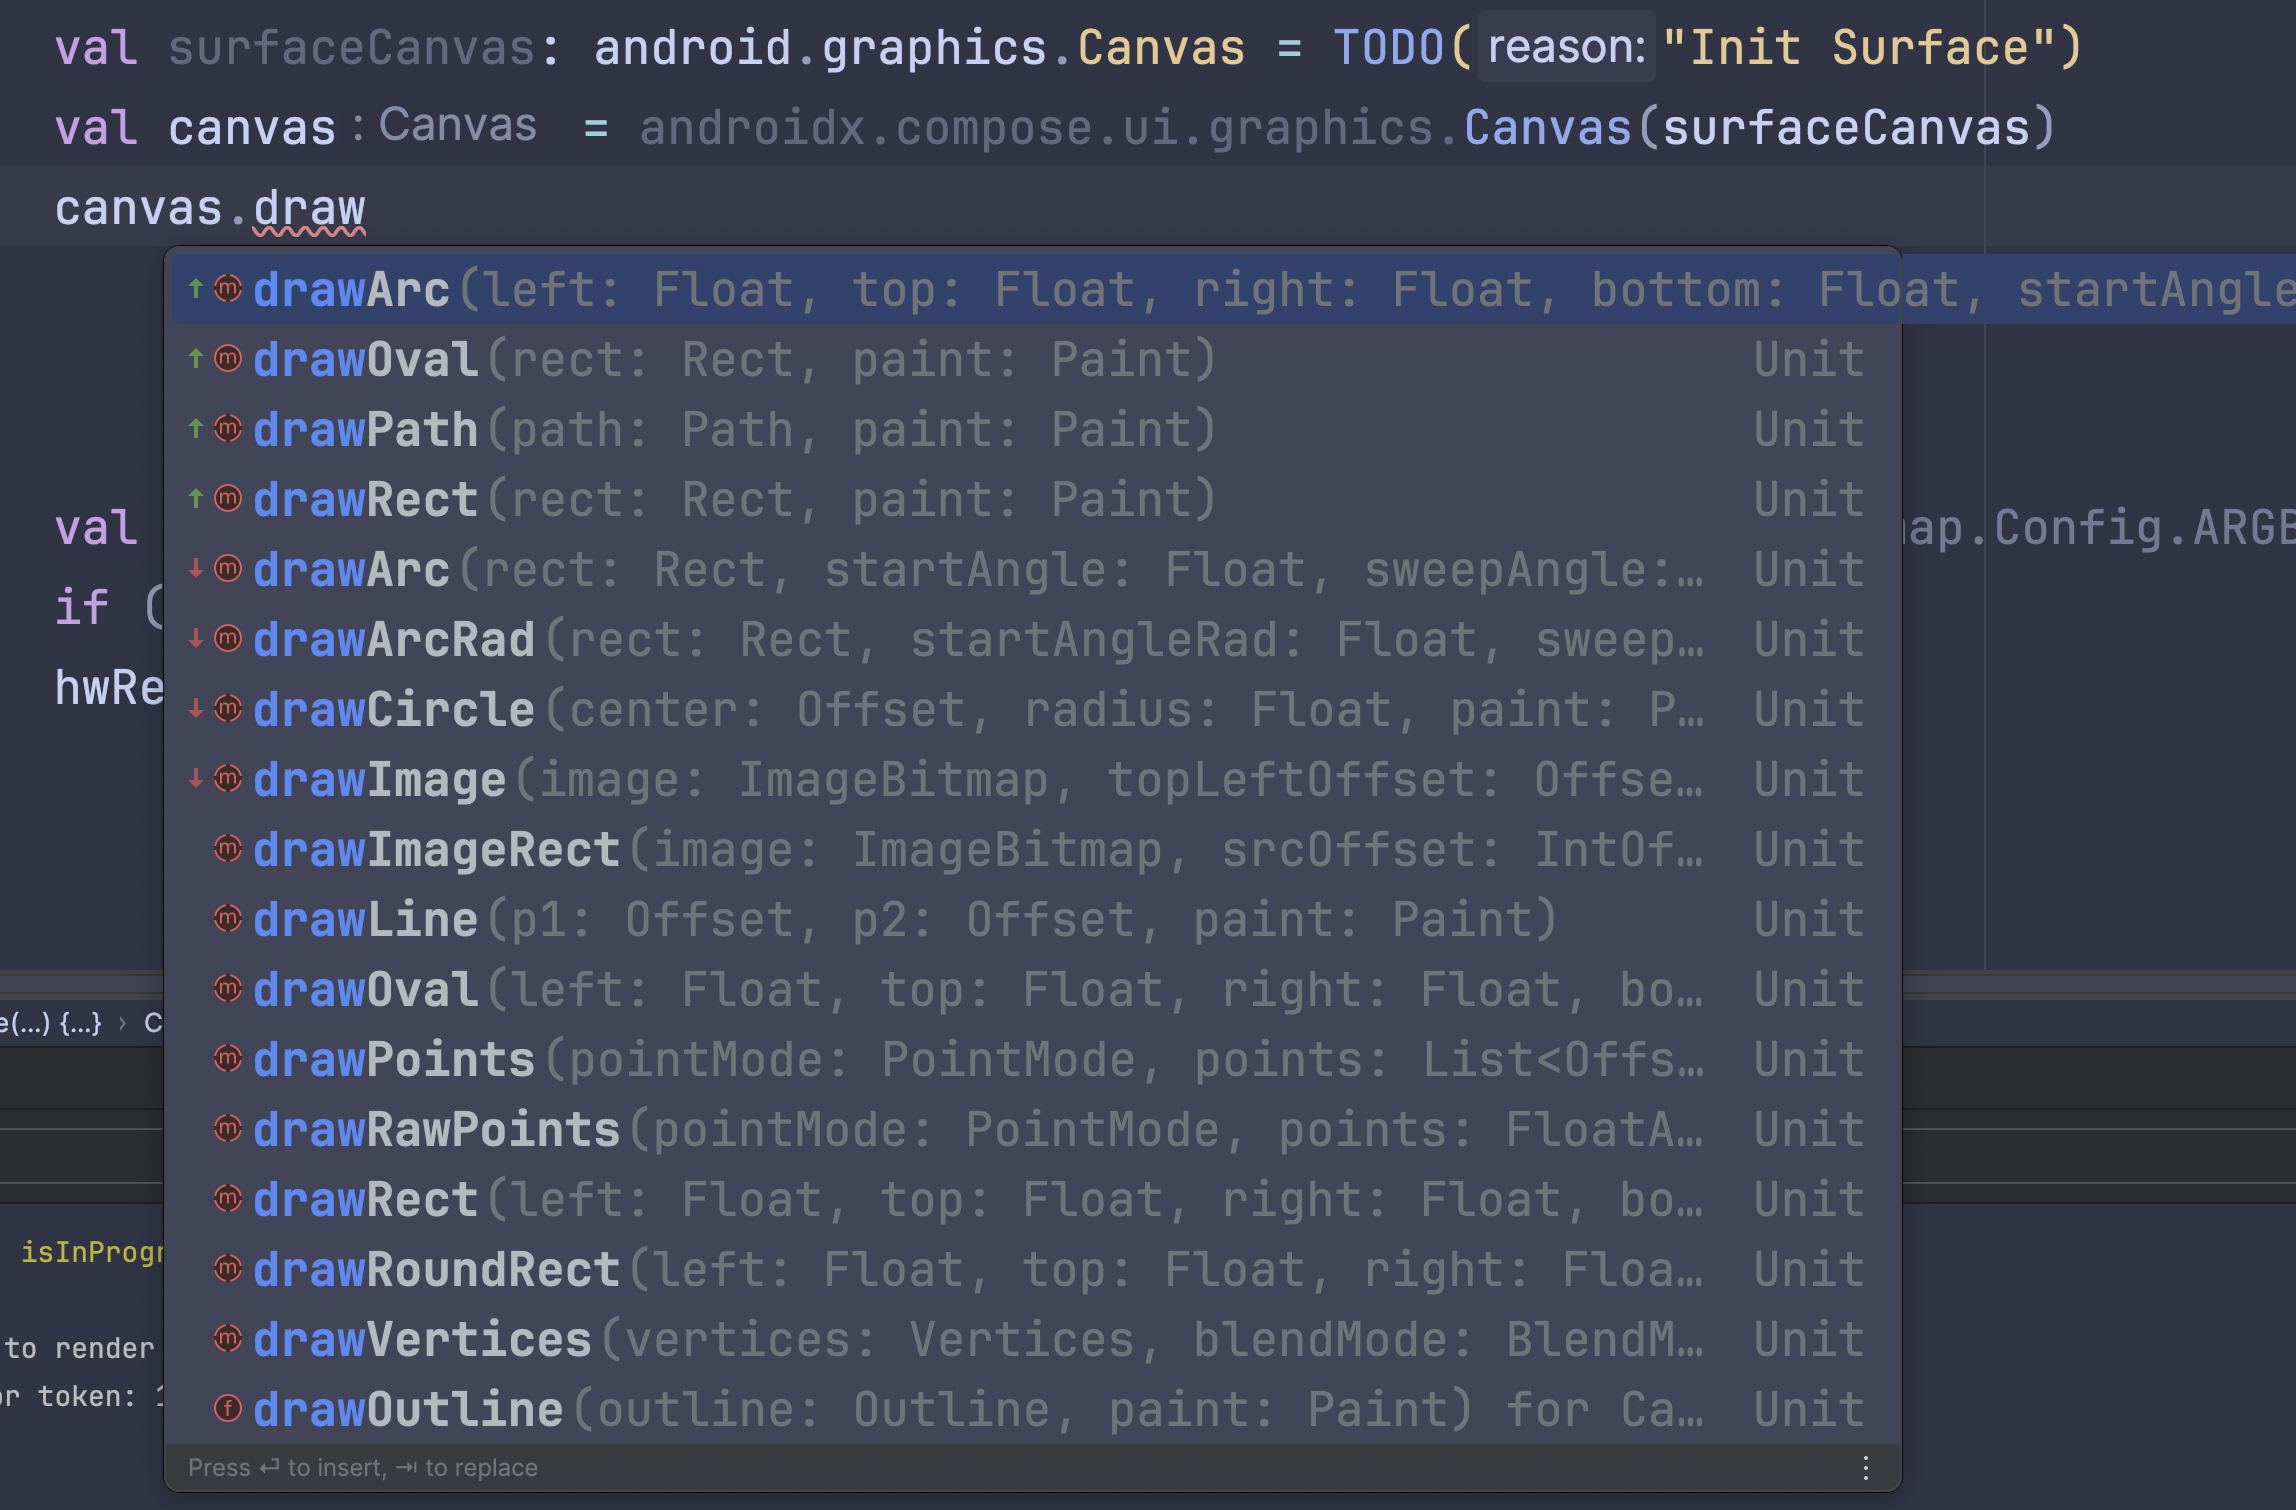The image size is (2296, 1510).
Task: Click the underlined 'draw' text in the editor
Action: (x=309, y=208)
